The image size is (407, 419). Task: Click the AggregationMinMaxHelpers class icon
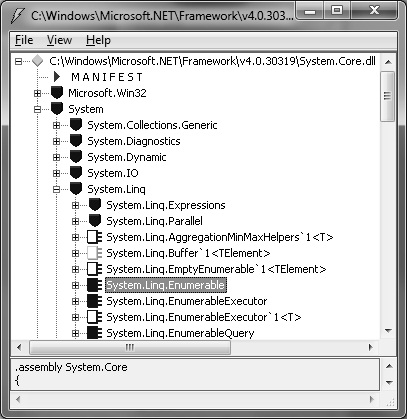(x=95, y=237)
